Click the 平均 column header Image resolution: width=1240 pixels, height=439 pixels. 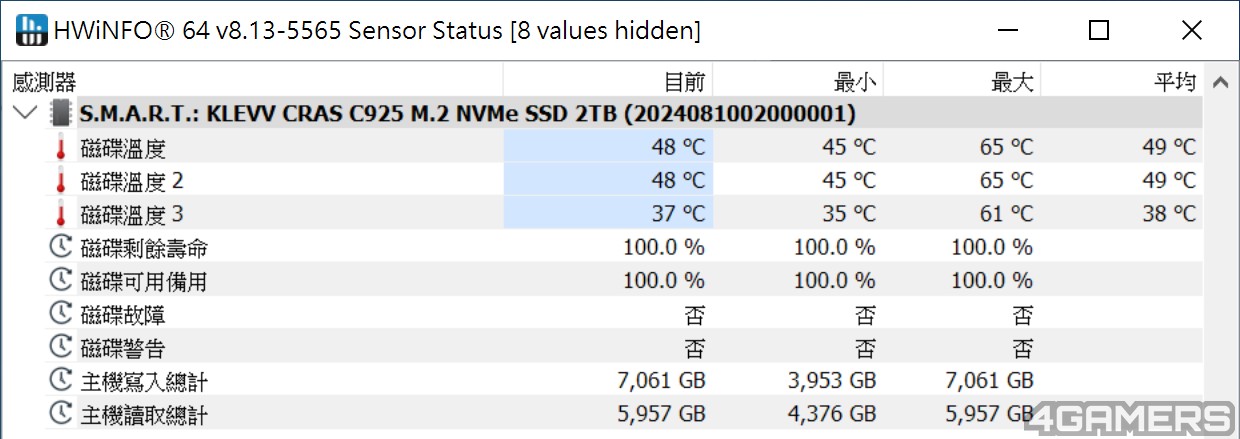1174,82
